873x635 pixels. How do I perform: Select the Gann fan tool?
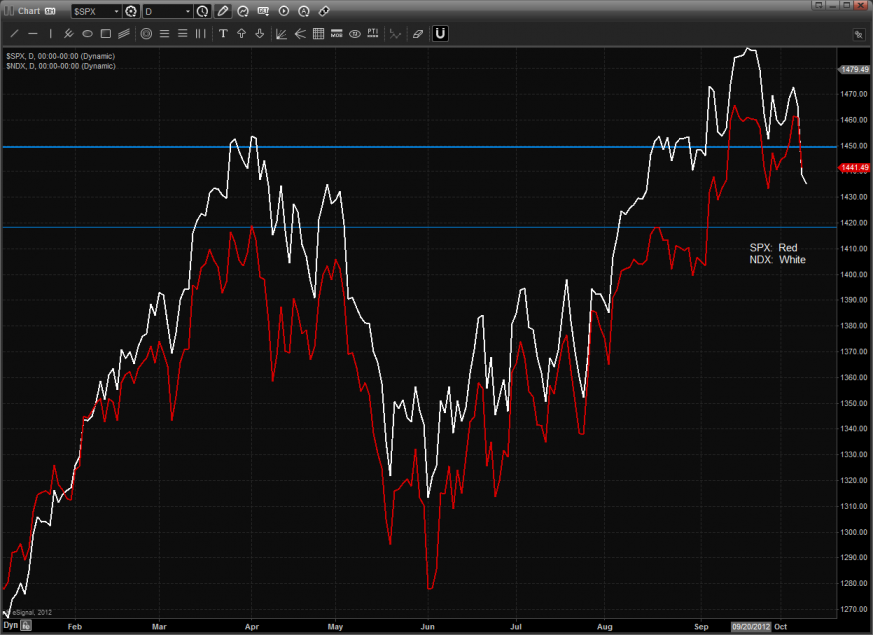281,34
